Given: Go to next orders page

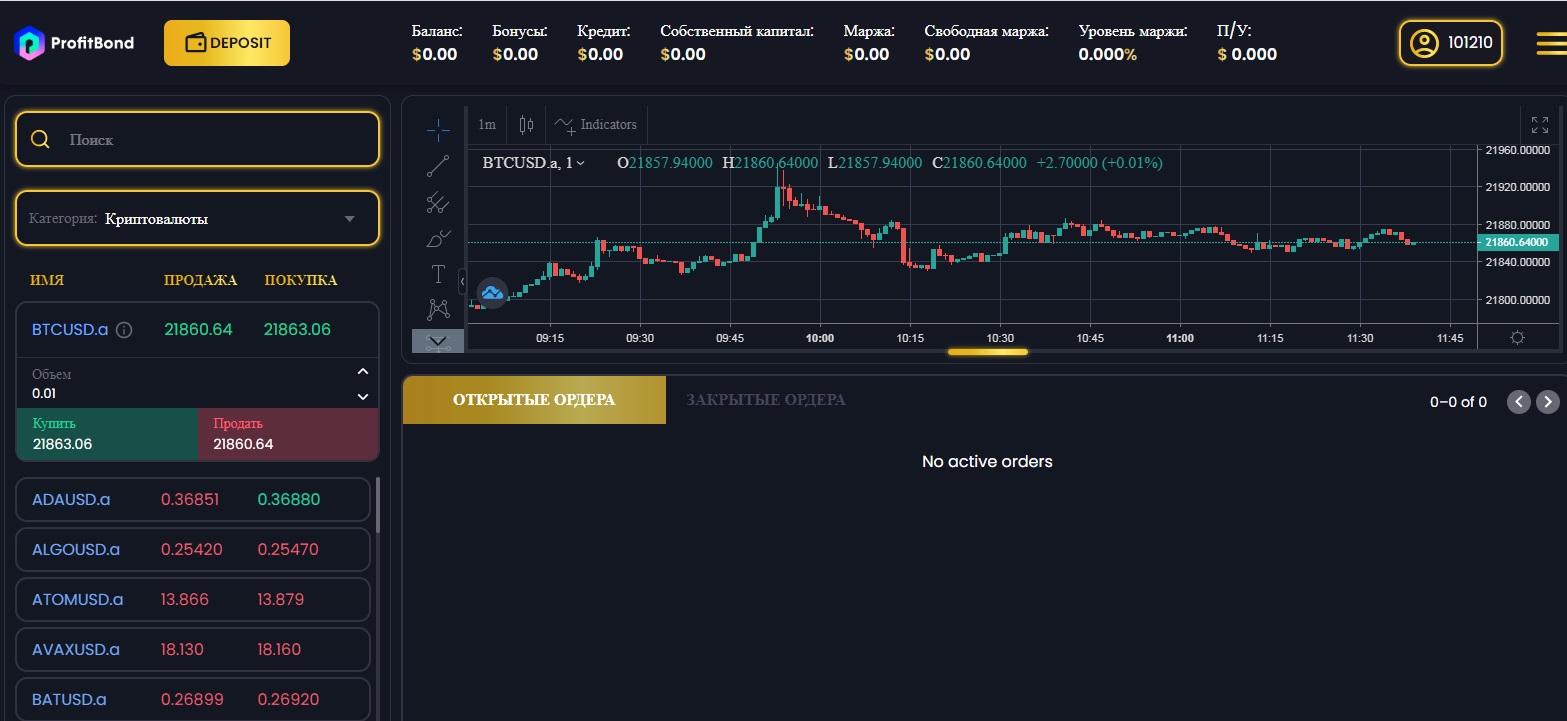Looking at the screenshot, I should pyautogui.click(x=1547, y=402).
